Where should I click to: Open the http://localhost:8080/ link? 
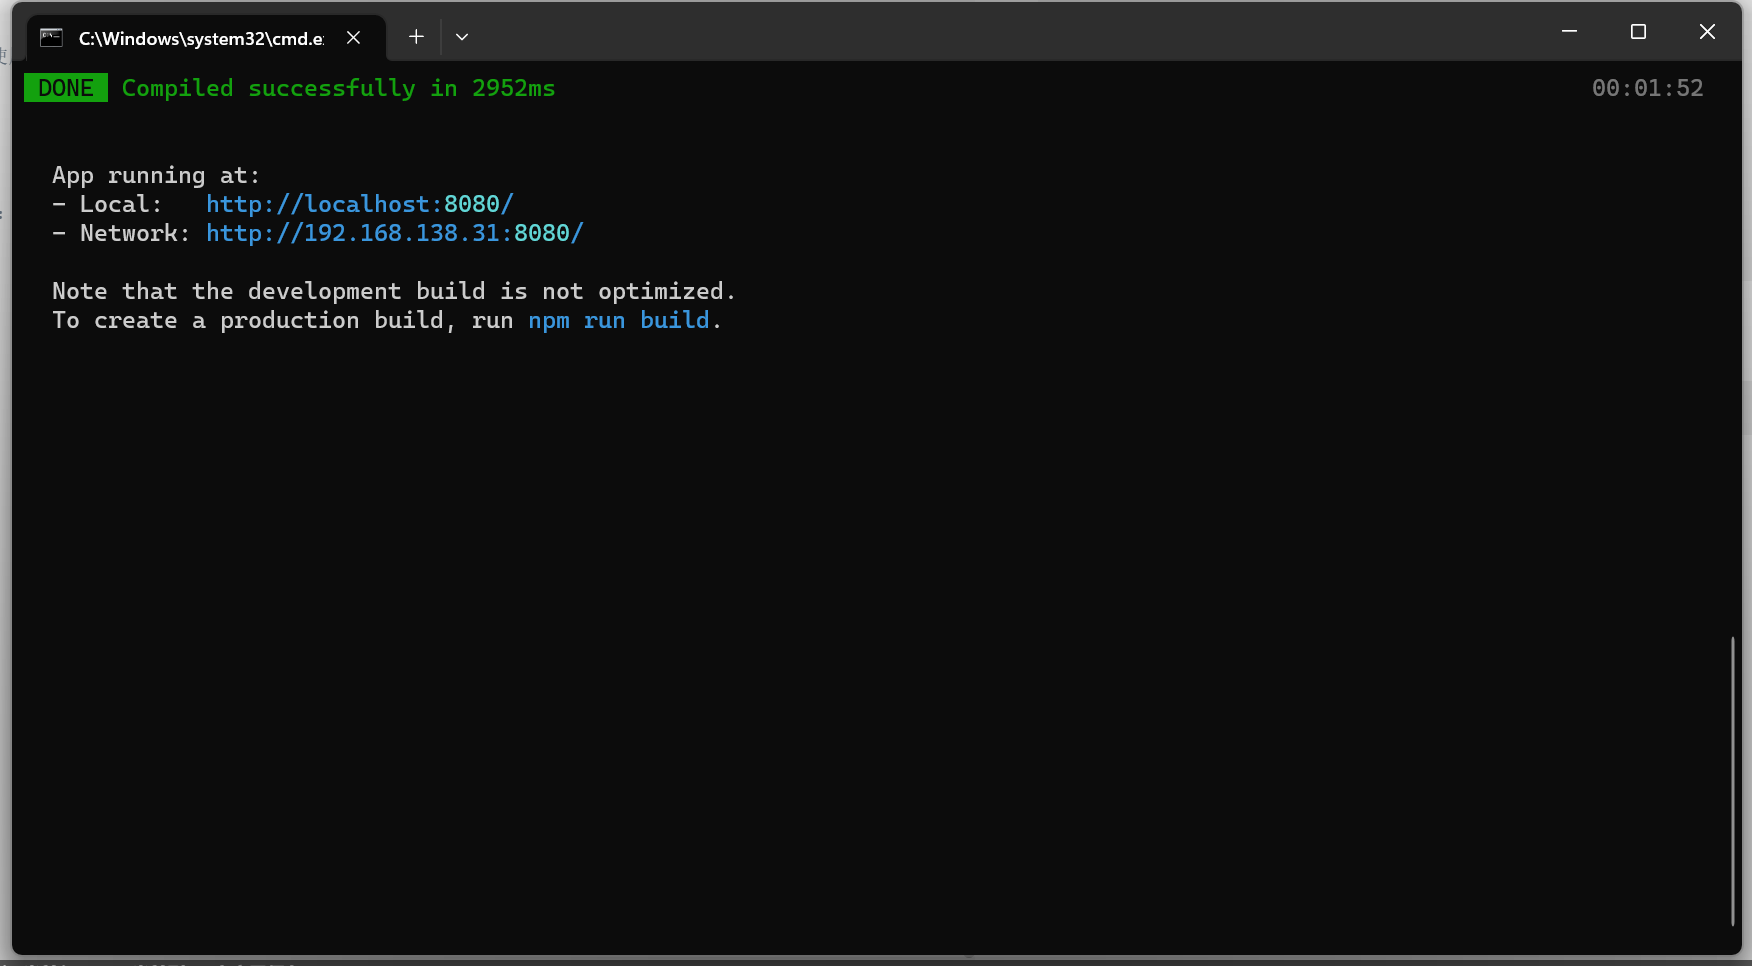pyautogui.click(x=360, y=204)
